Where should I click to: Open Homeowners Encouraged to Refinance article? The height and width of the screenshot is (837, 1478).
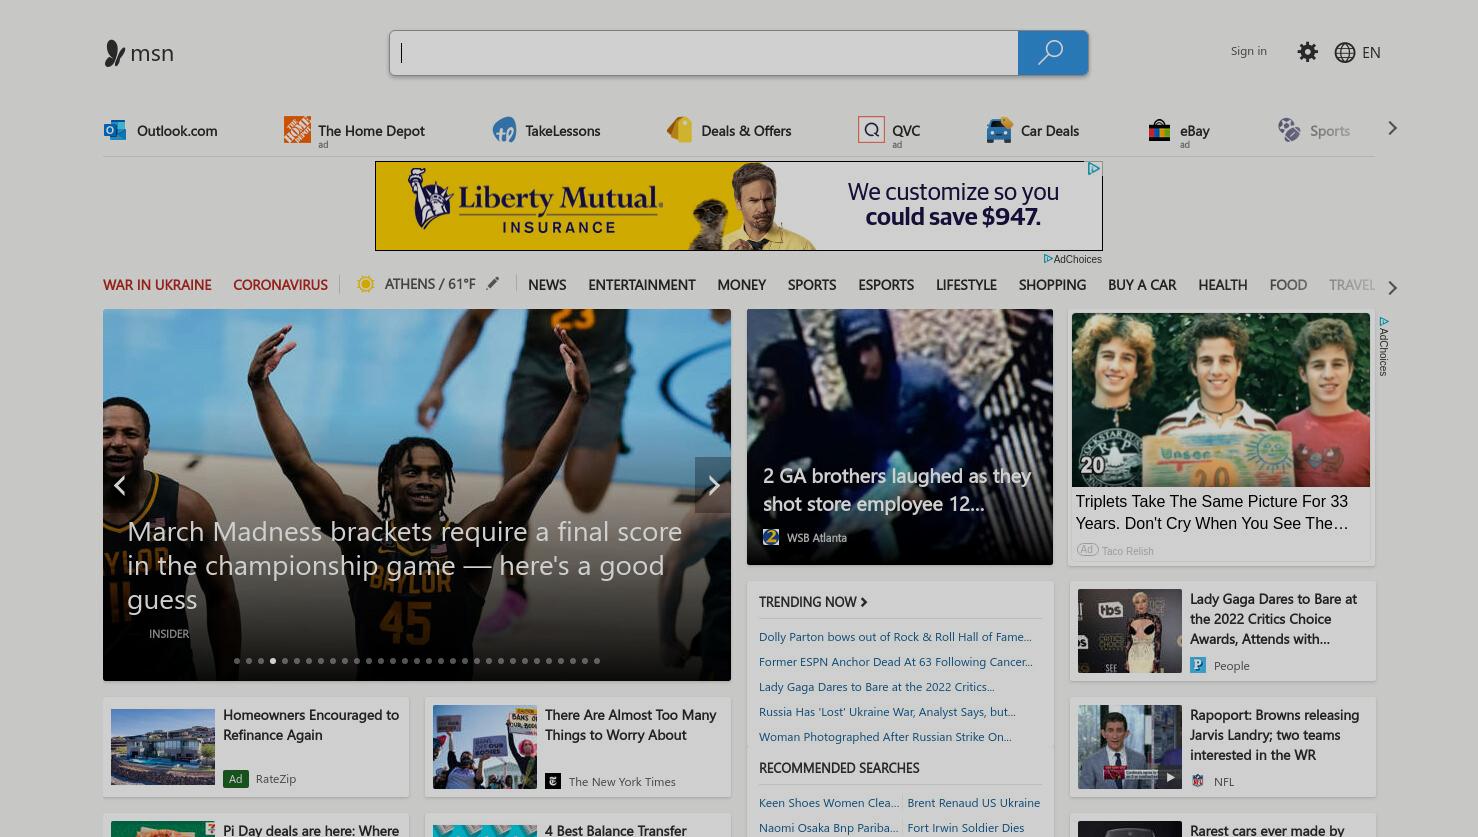coord(256,747)
